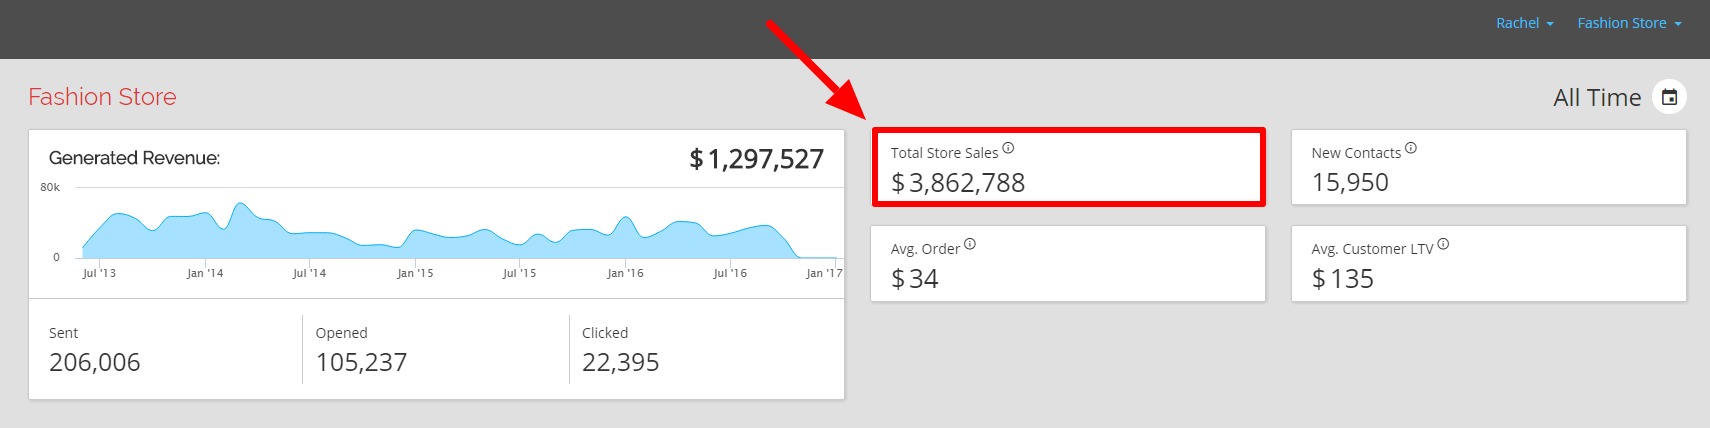Click the Jul '14 chart axis label
This screenshot has height=428, width=1710.
point(309,273)
